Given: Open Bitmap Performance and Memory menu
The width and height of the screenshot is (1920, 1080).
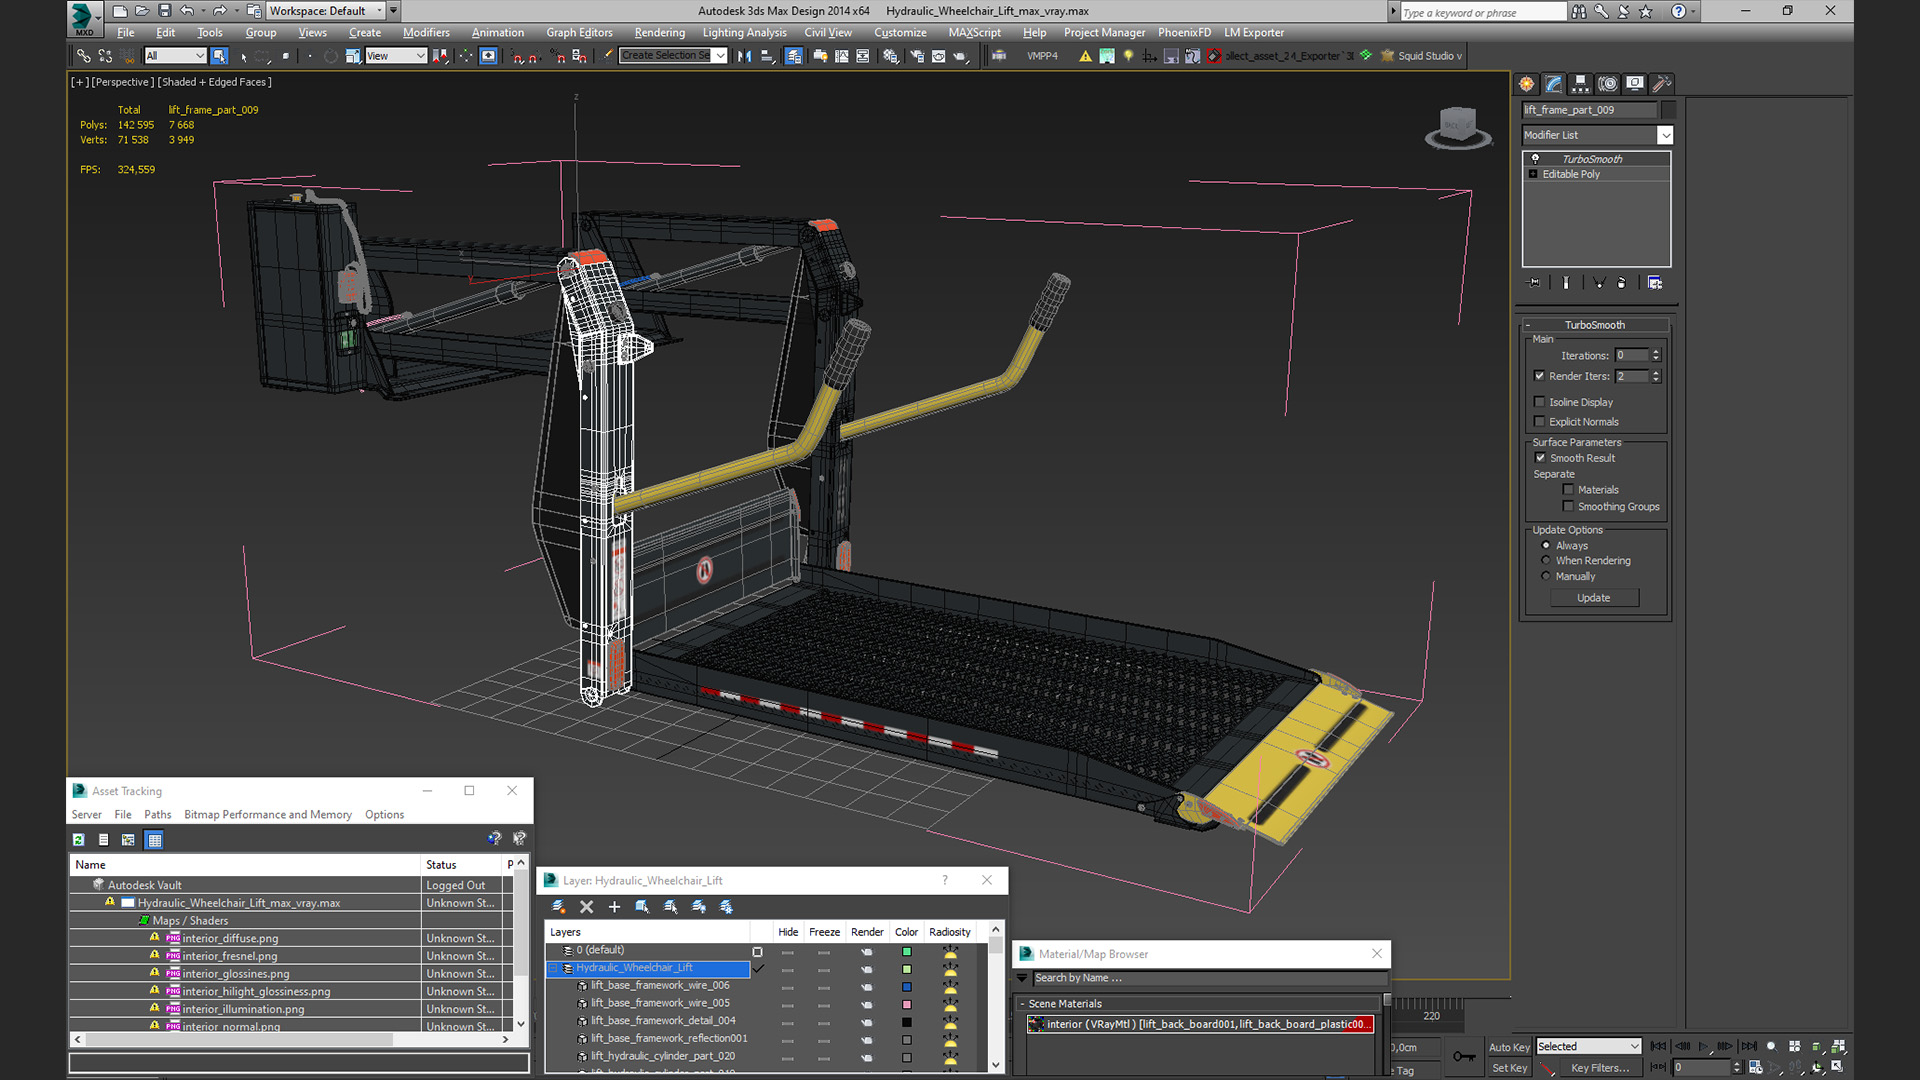Looking at the screenshot, I should click(267, 815).
